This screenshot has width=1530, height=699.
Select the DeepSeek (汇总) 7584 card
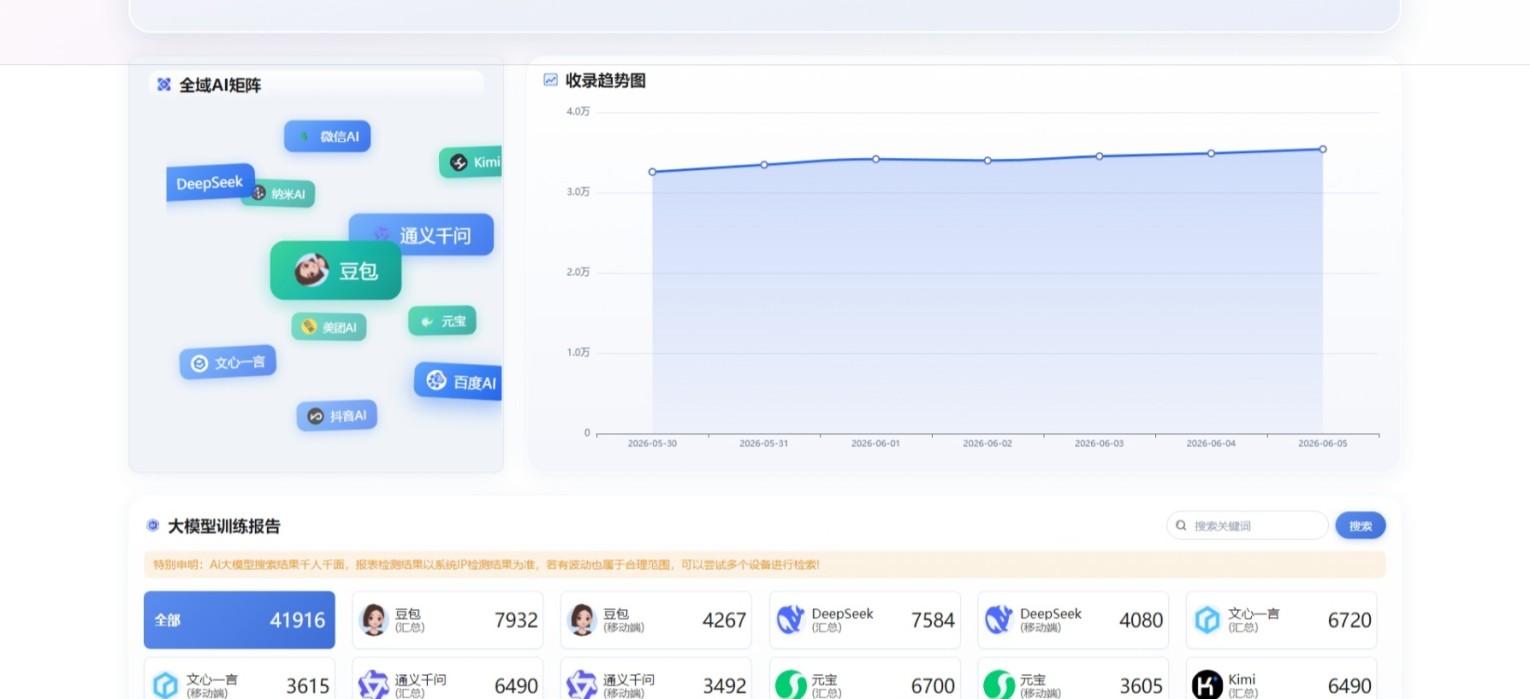pyautogui.click(x=865, y=620)
